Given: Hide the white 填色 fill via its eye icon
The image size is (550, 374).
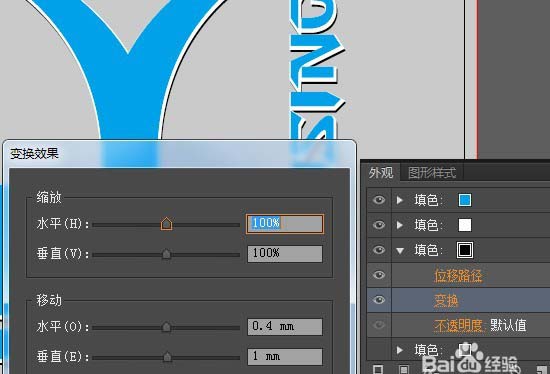Looking at the screenshot, I should [x=379, y=225].
